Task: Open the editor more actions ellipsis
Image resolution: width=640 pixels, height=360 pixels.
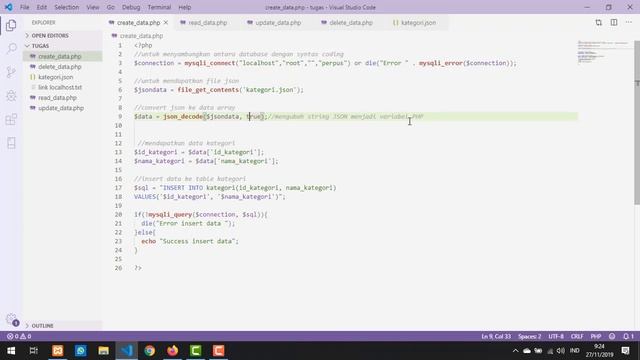Action: click(629, 23)
